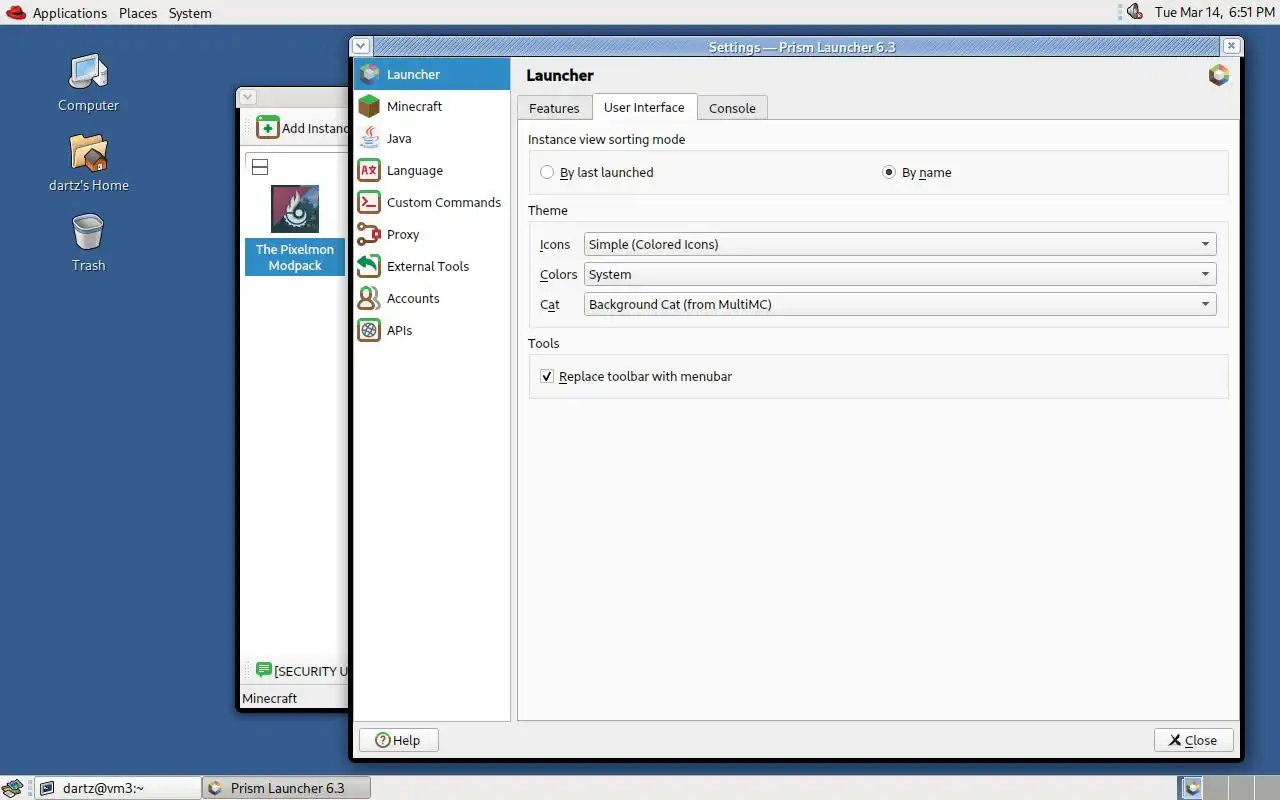Click the date and time in top panel

click(1214, 12)
